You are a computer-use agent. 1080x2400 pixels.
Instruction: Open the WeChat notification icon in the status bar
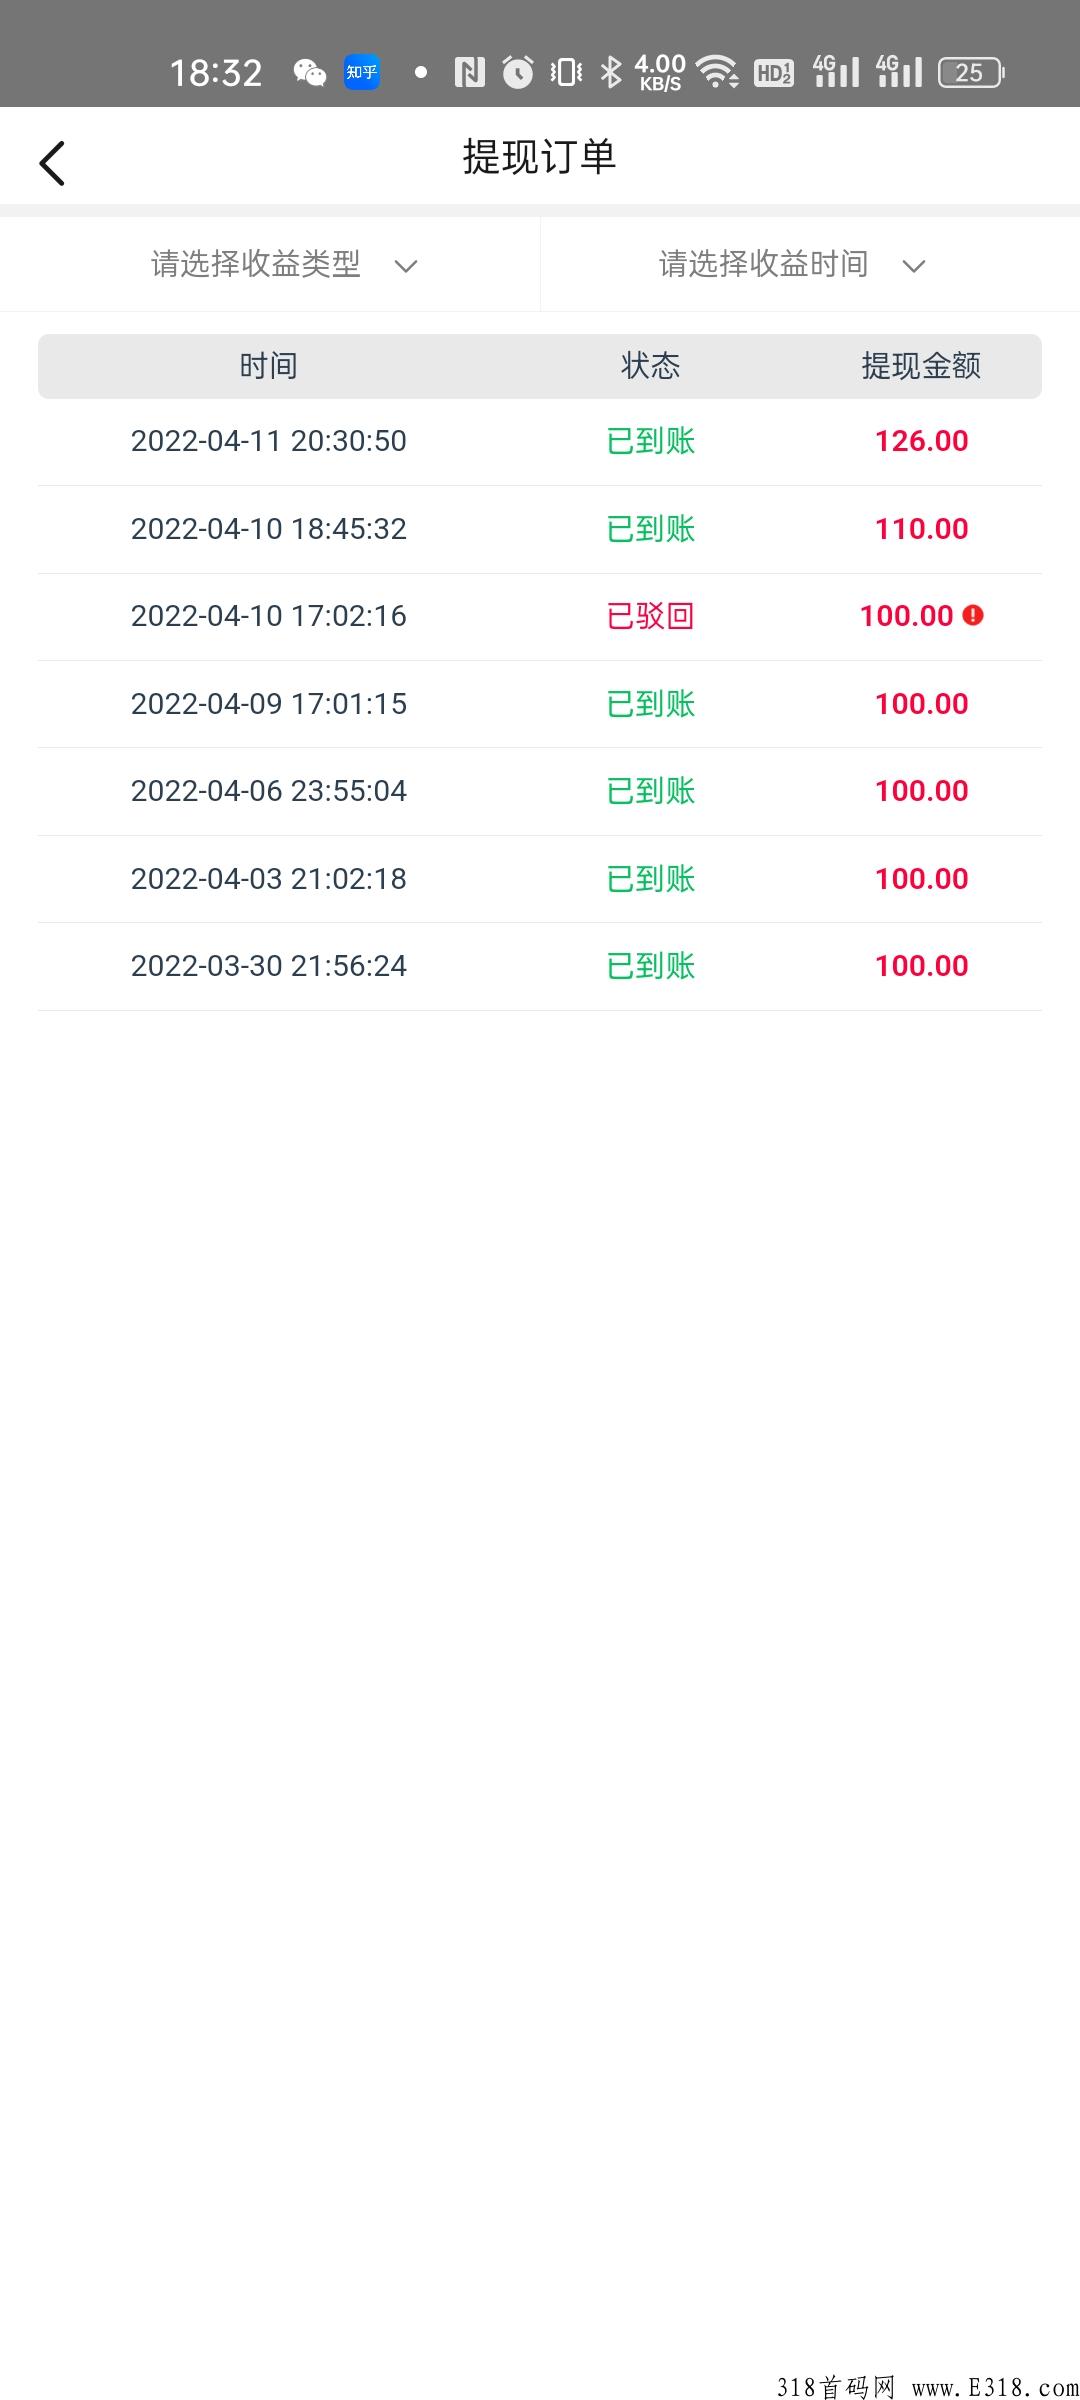(x=310, y=73)
